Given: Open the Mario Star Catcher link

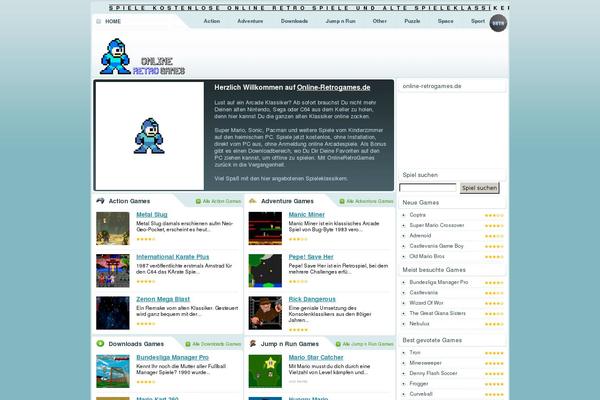Looking at the screenshot, I should tap(316, 358).
